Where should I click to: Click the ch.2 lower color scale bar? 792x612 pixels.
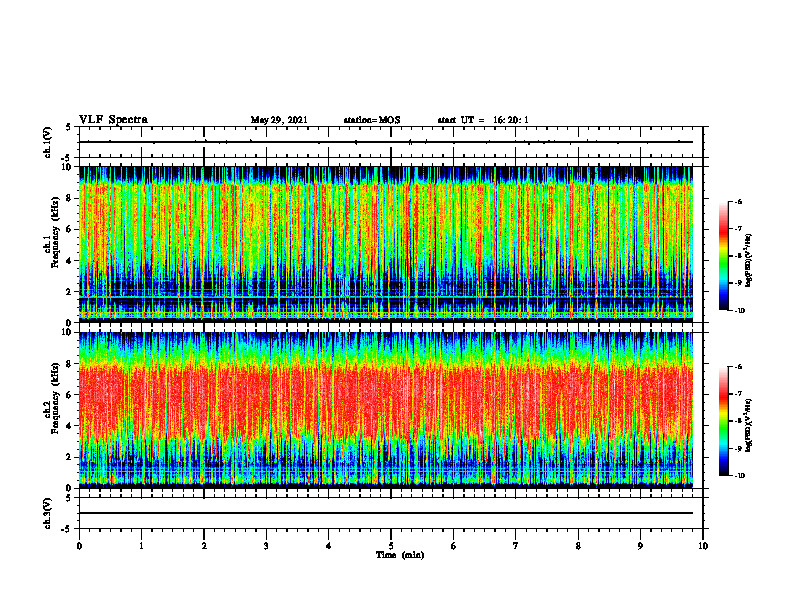pos(723,421)
